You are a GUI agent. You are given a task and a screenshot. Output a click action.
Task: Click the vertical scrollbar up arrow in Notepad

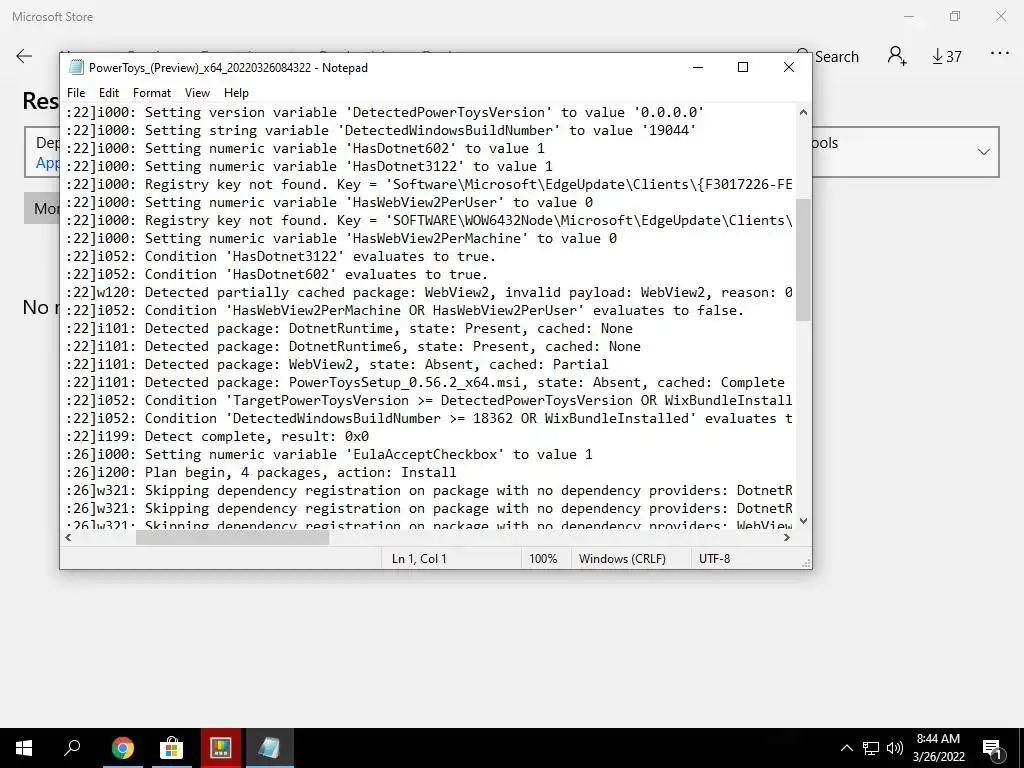click(803, 112)
